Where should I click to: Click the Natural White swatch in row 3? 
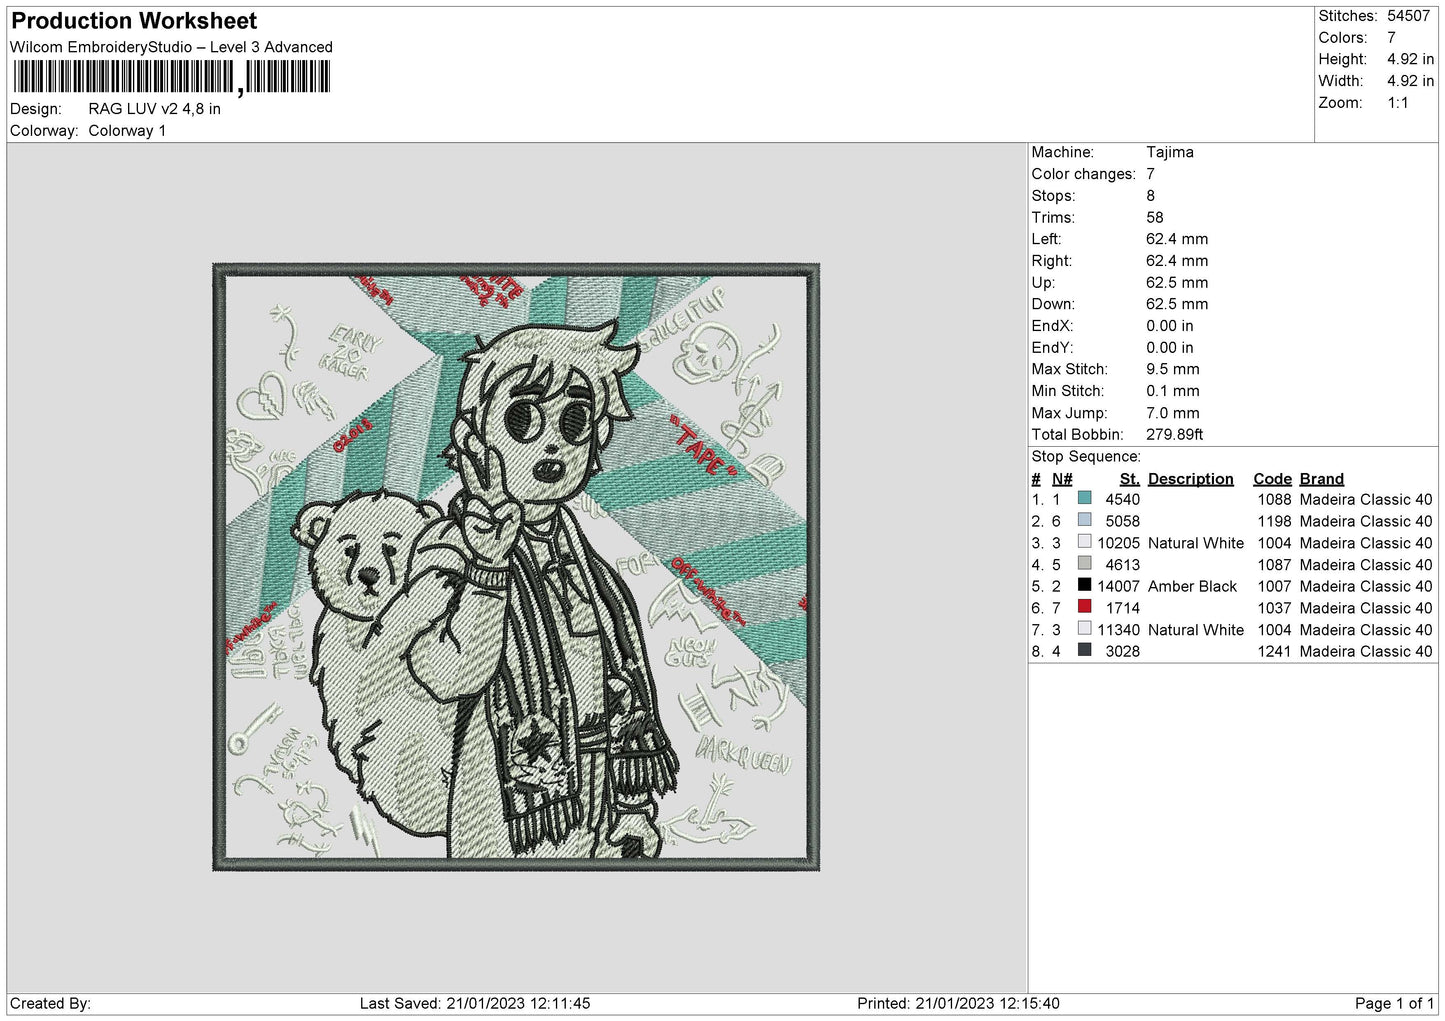pyautogui.click(x=1084, y=542)
